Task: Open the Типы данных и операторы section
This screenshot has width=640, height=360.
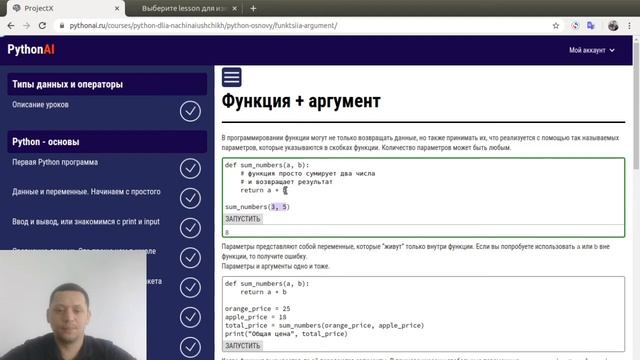Action: pyautogui.click(x=107, y=84)
